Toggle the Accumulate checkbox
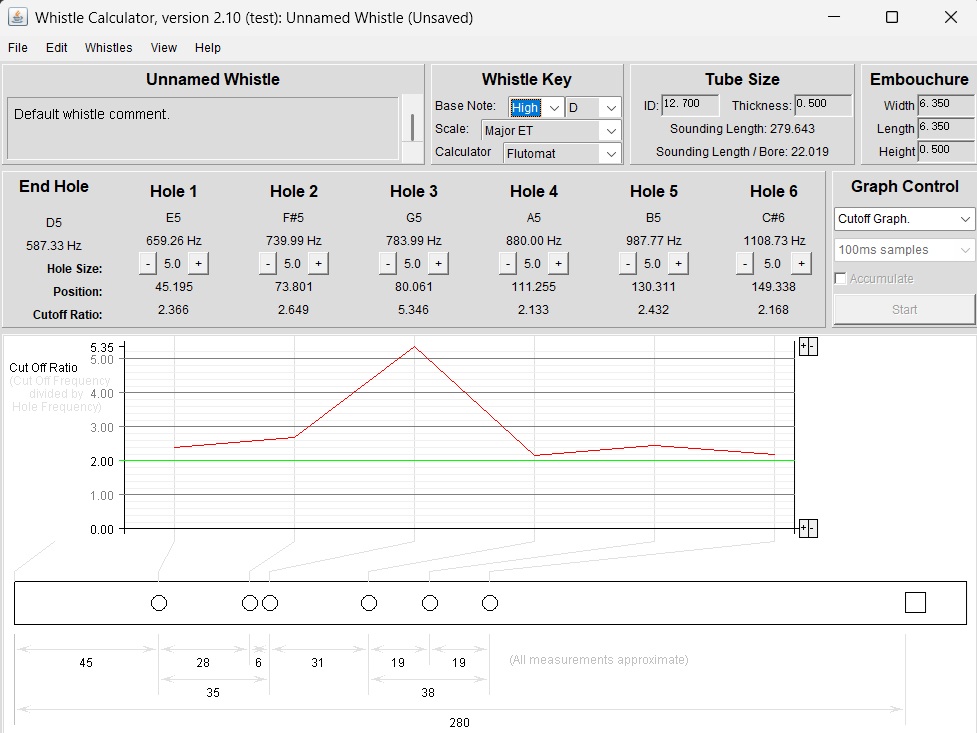The width and height of the screenshot is (977, 733). click(841, 279)
